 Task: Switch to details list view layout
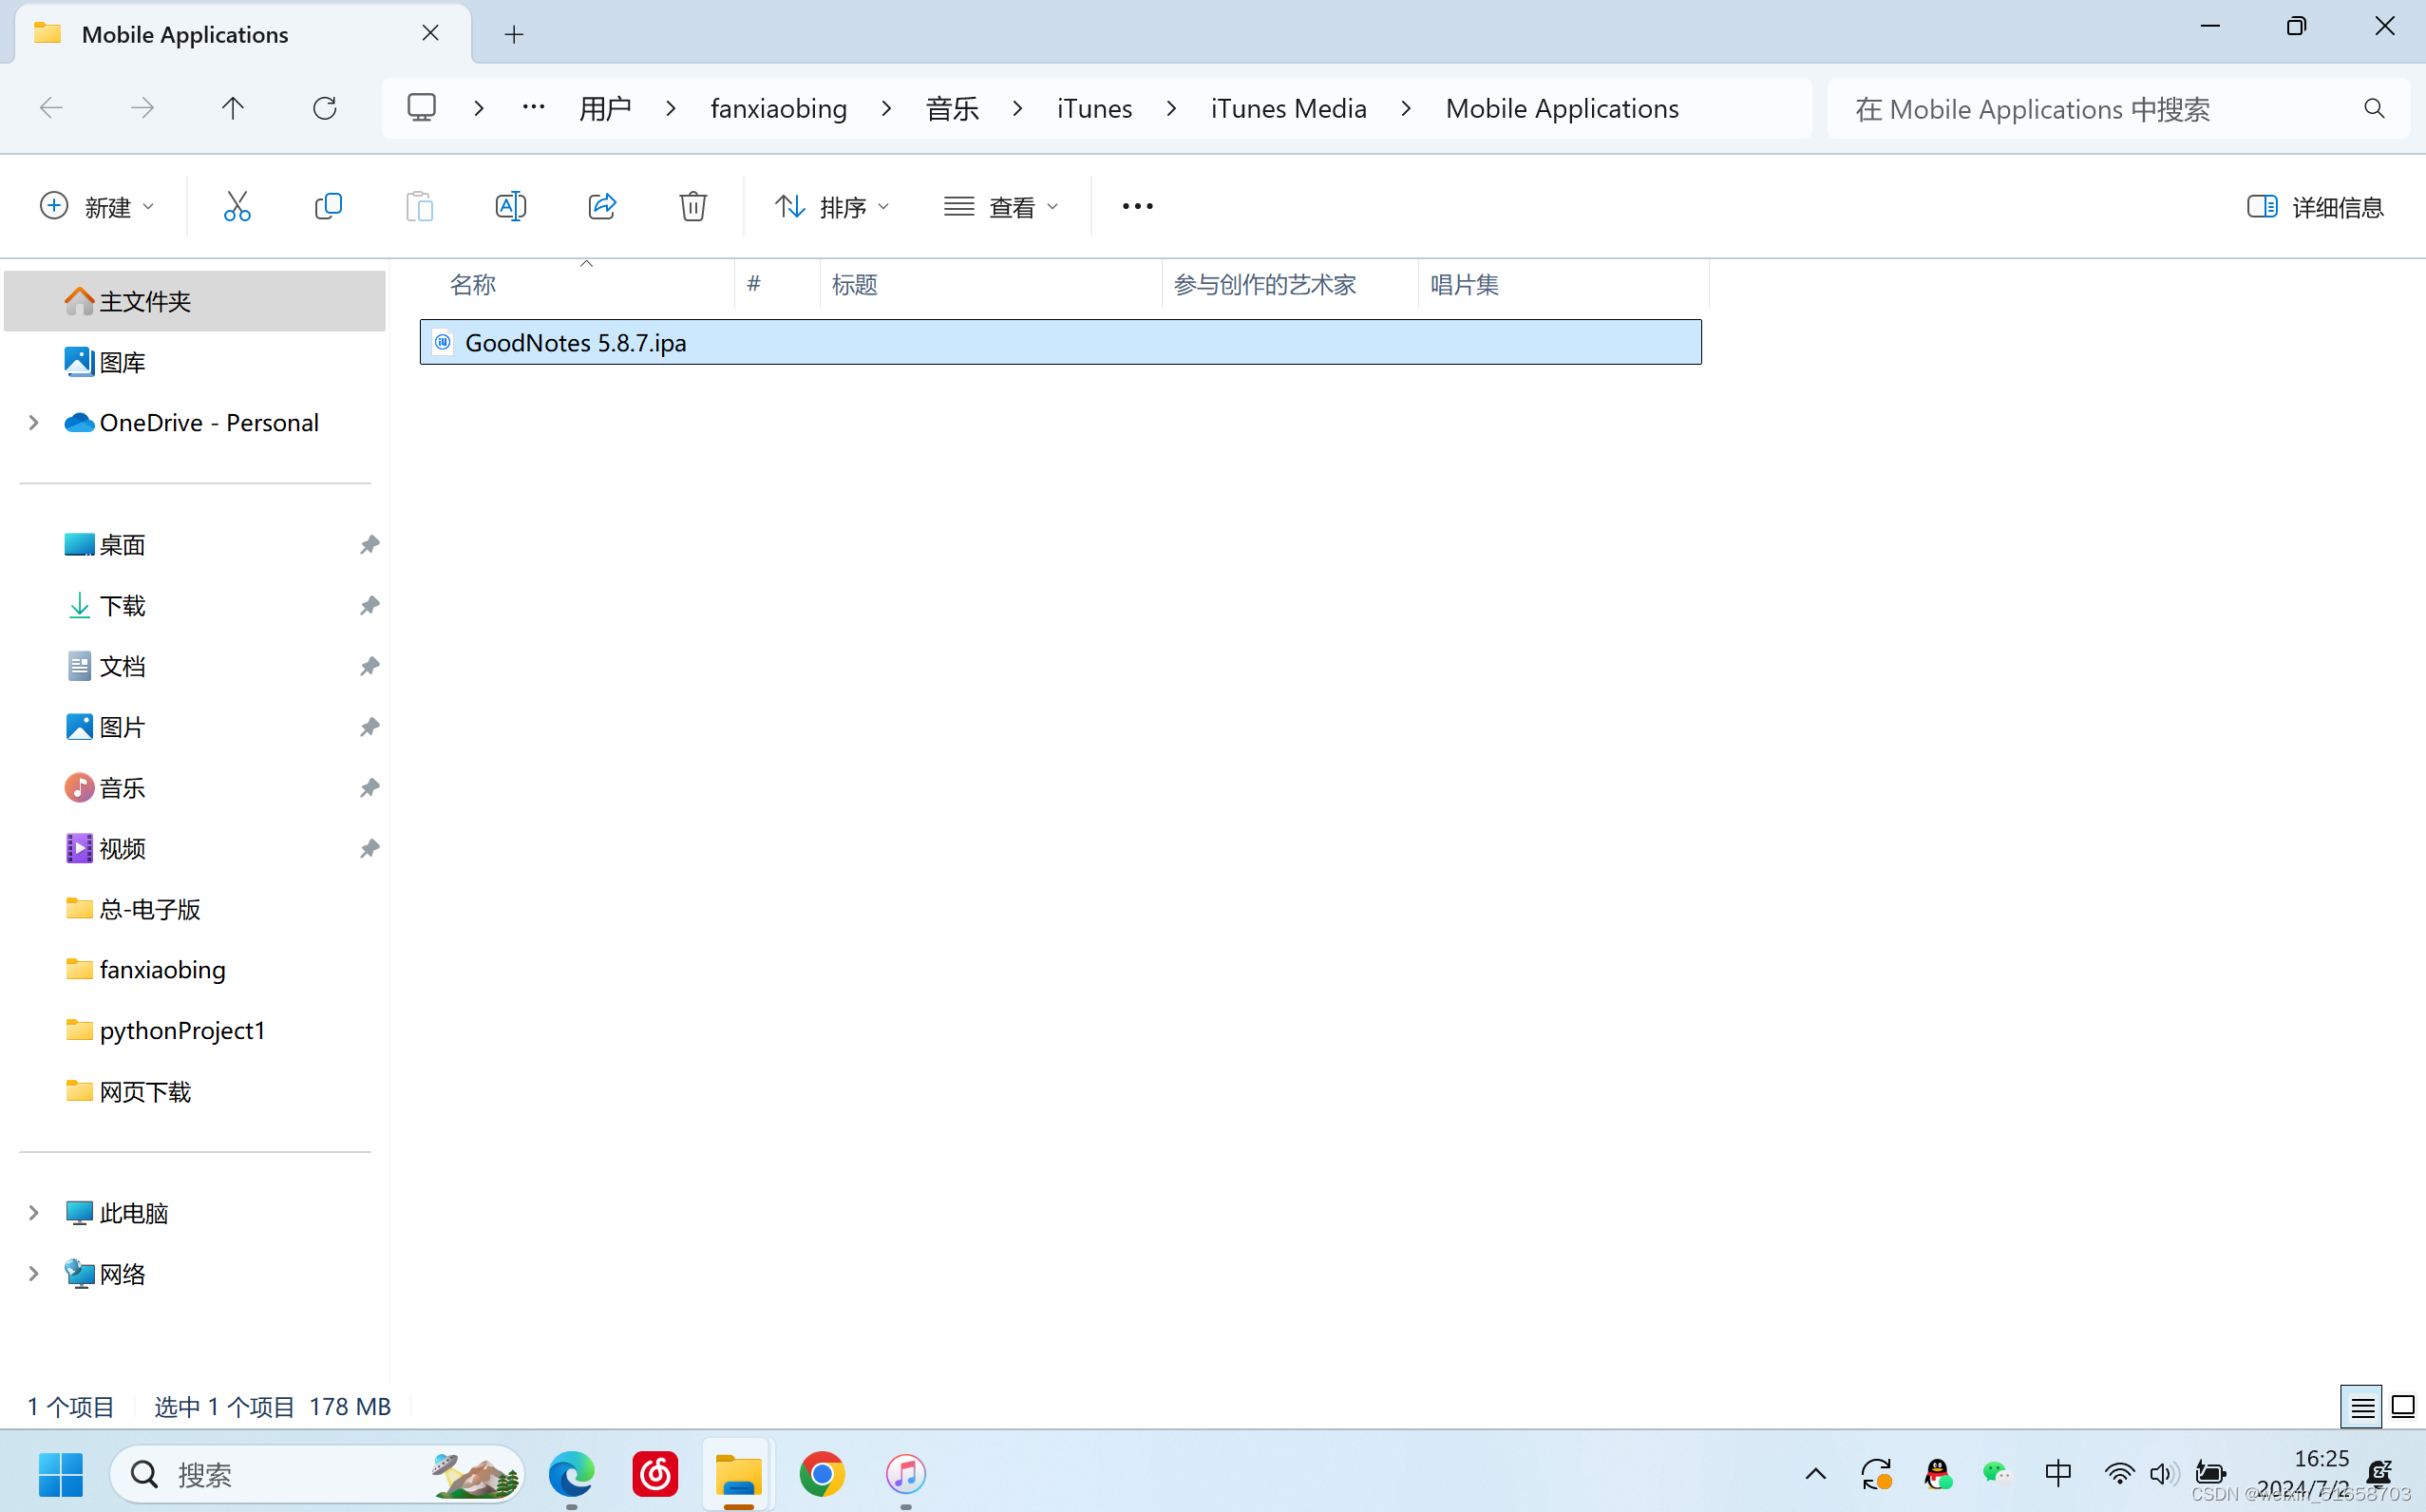2361,1407
